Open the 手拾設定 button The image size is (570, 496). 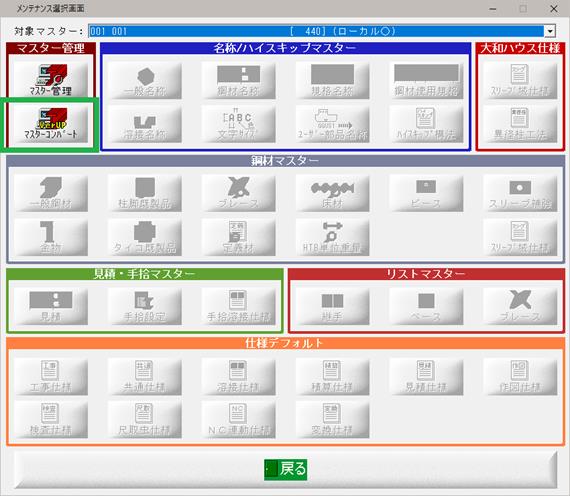[145, 306]
